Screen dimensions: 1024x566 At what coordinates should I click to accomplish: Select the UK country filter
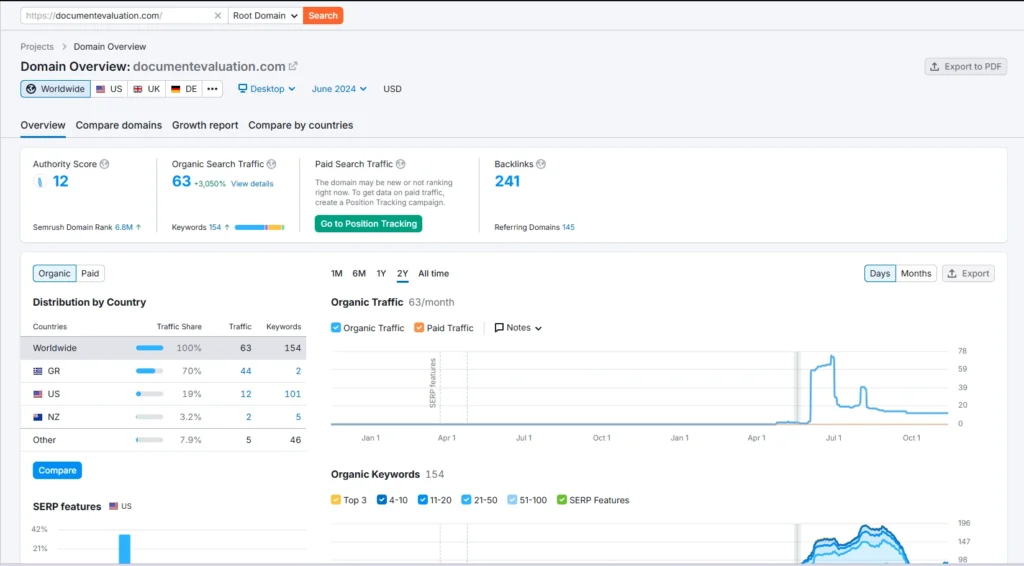146,89
